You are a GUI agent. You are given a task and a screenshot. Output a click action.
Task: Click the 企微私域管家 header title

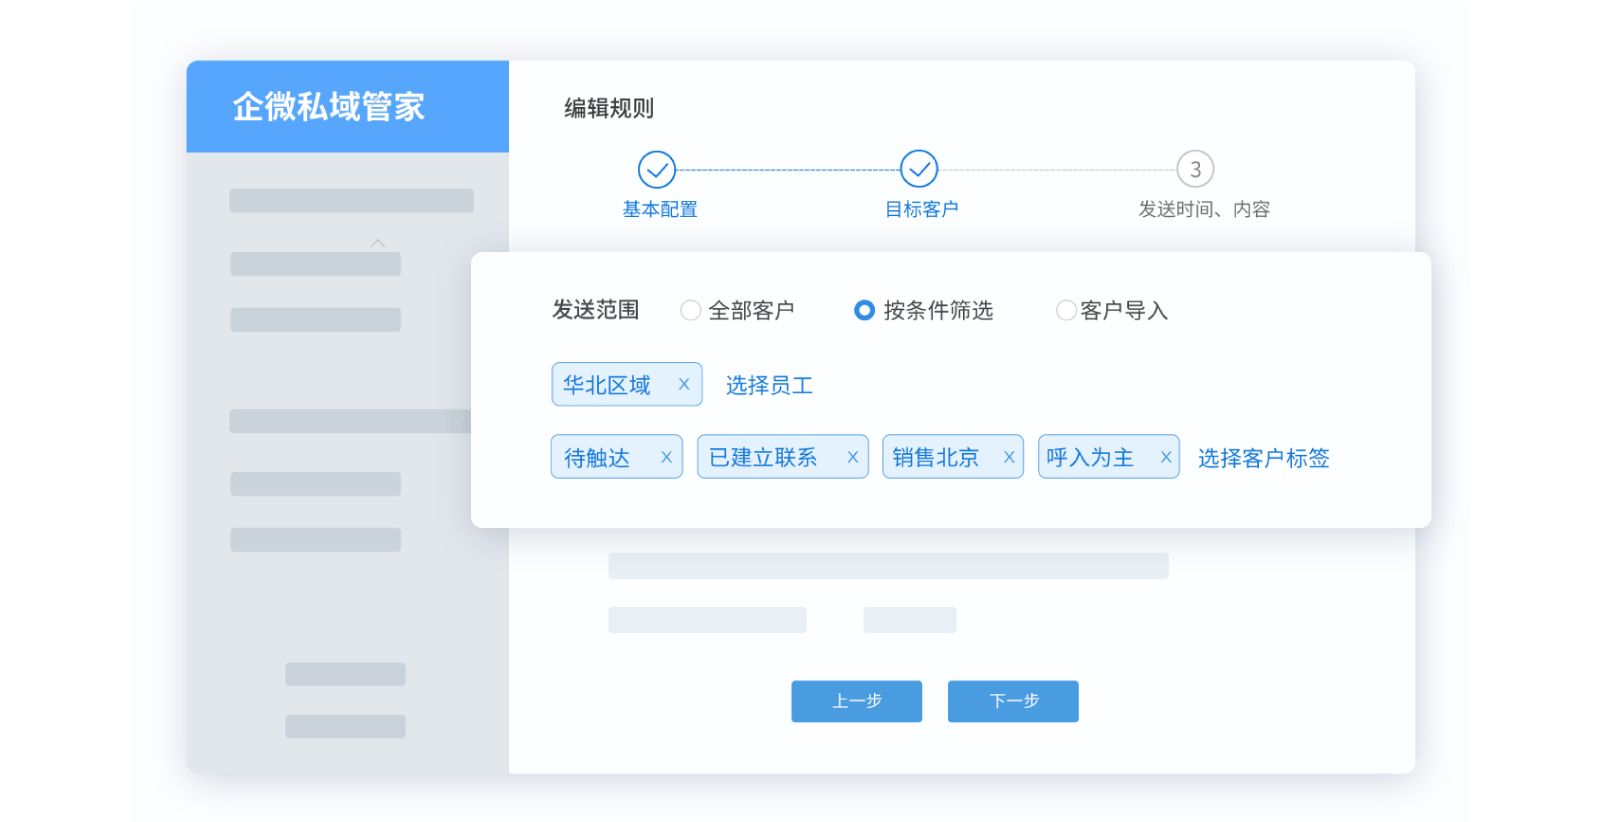click(x=329, y=106)
